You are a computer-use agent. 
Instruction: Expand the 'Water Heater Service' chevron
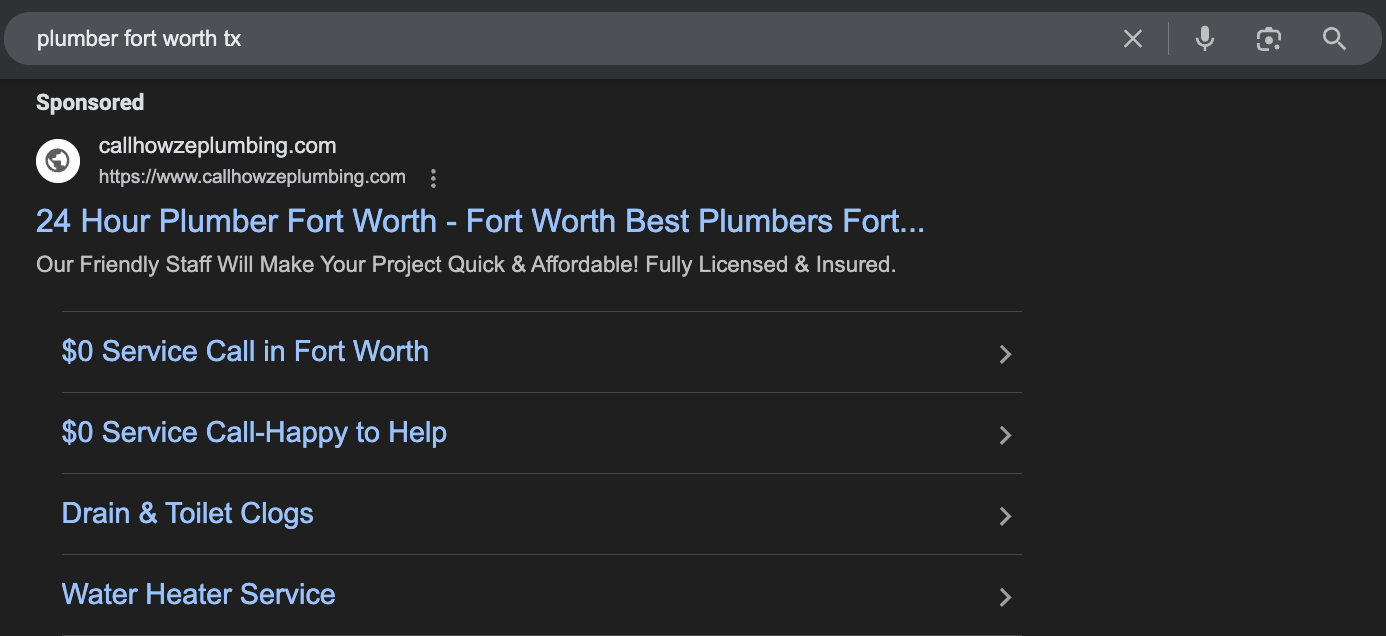(x=1005, y=597)
